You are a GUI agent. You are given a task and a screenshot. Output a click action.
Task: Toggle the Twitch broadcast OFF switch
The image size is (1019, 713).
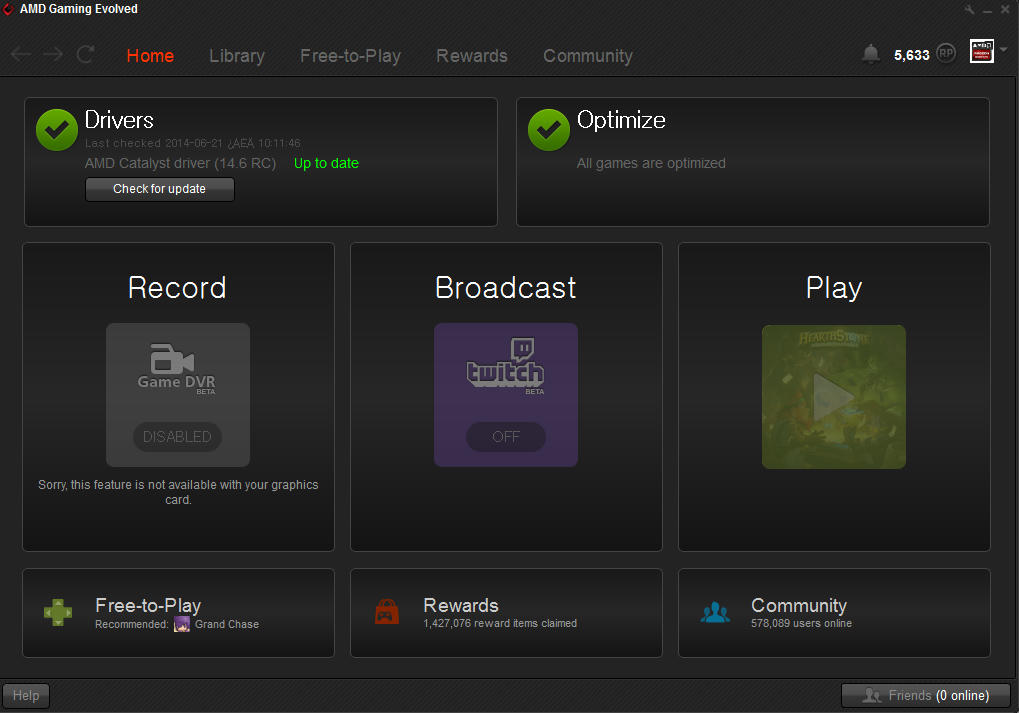[506, 437]
